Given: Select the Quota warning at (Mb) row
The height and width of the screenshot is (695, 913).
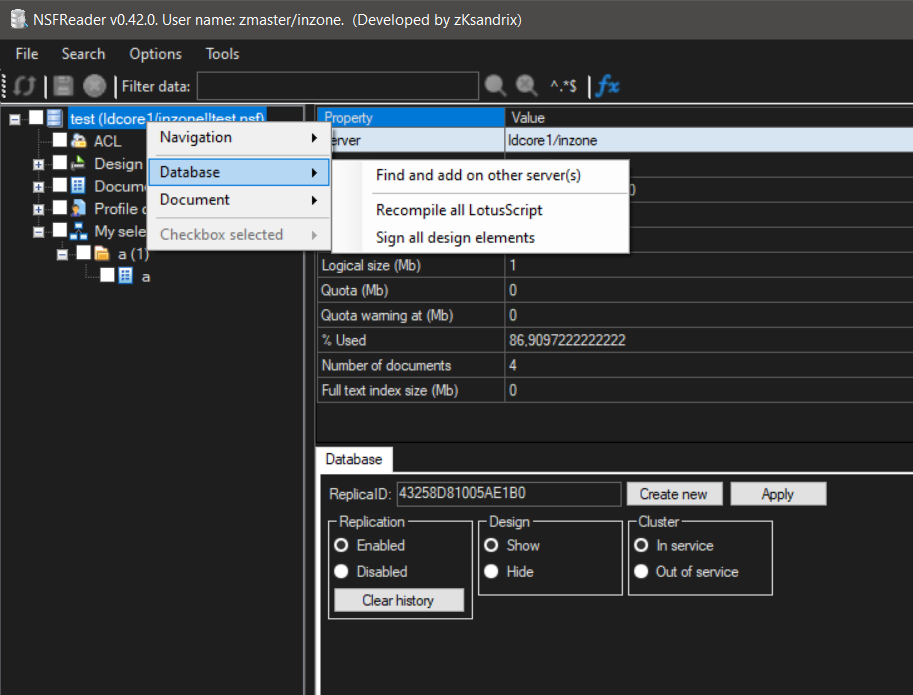Looking at the screenshot, I should pos(615,315).
